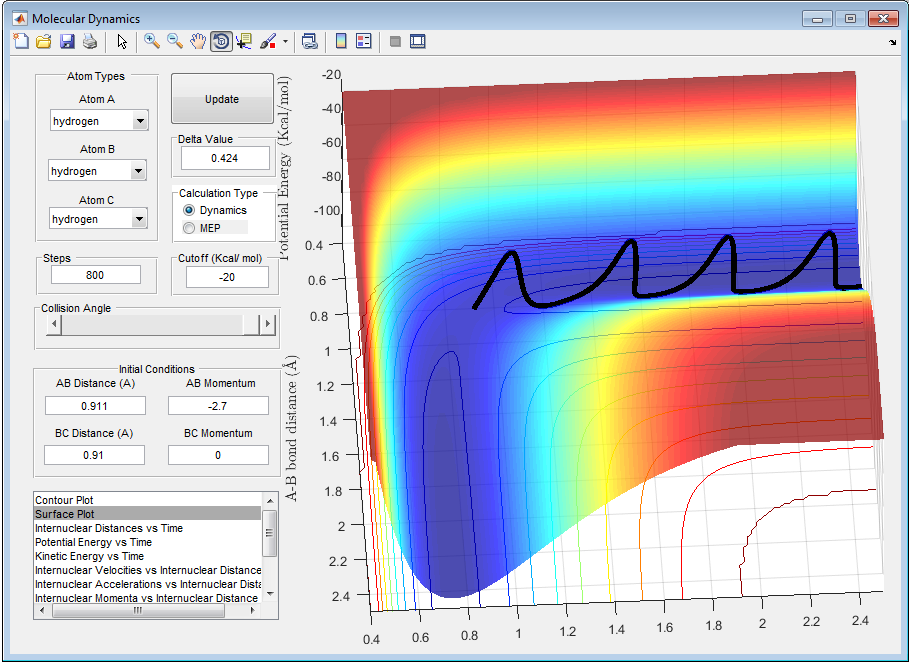Print the figure using the printer icon
The image size is (909, 662).
point(90,41)
